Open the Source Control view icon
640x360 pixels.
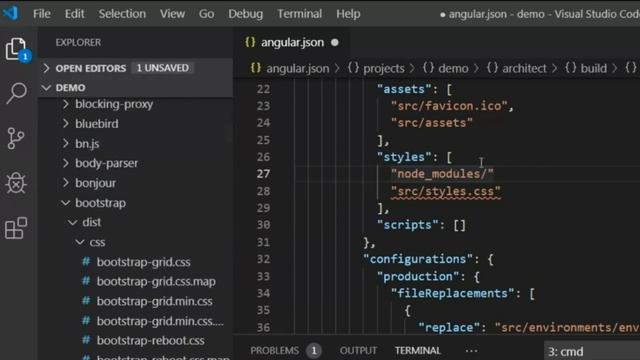pos(16,138)
